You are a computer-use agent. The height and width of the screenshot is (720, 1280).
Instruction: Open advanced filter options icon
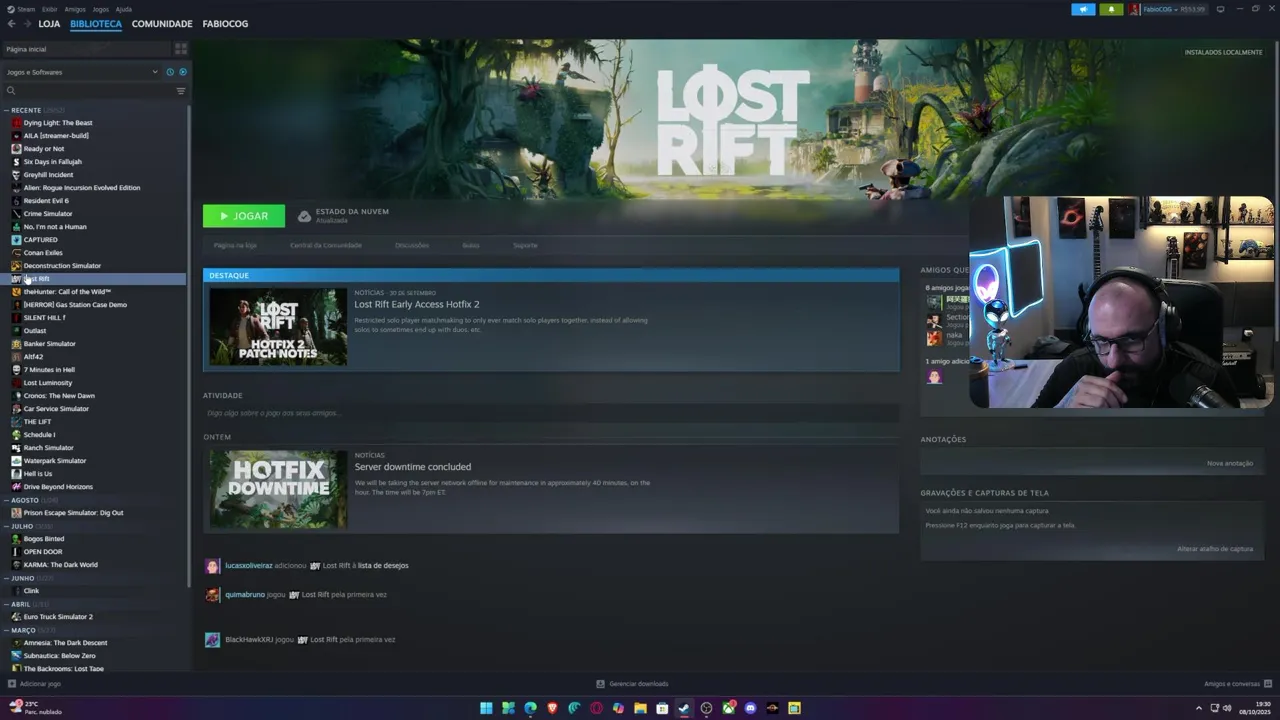(x=181, y=91)
